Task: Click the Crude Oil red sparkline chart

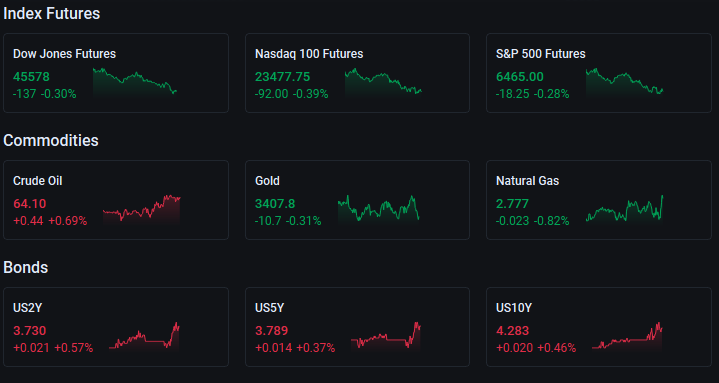Action: coord(142,210)
